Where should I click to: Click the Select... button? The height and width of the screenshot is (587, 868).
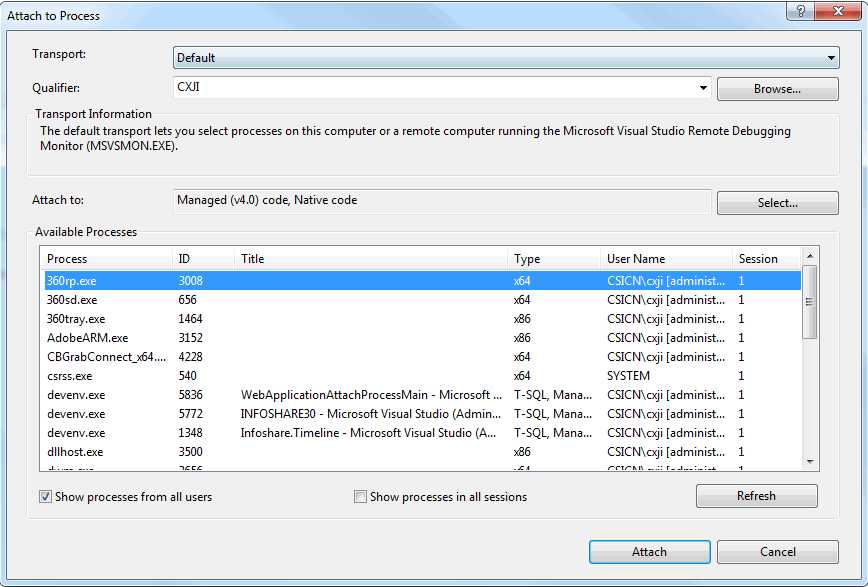(x=777, y=203)
